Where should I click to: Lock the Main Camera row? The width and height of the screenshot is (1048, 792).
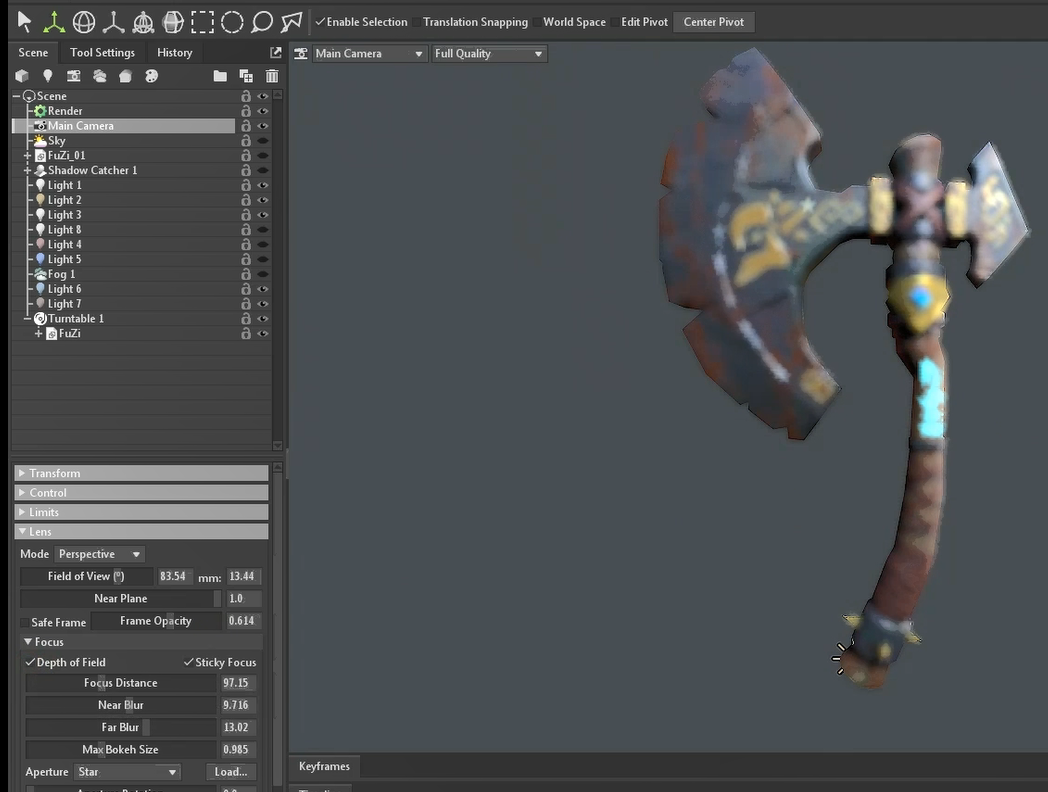246,126
